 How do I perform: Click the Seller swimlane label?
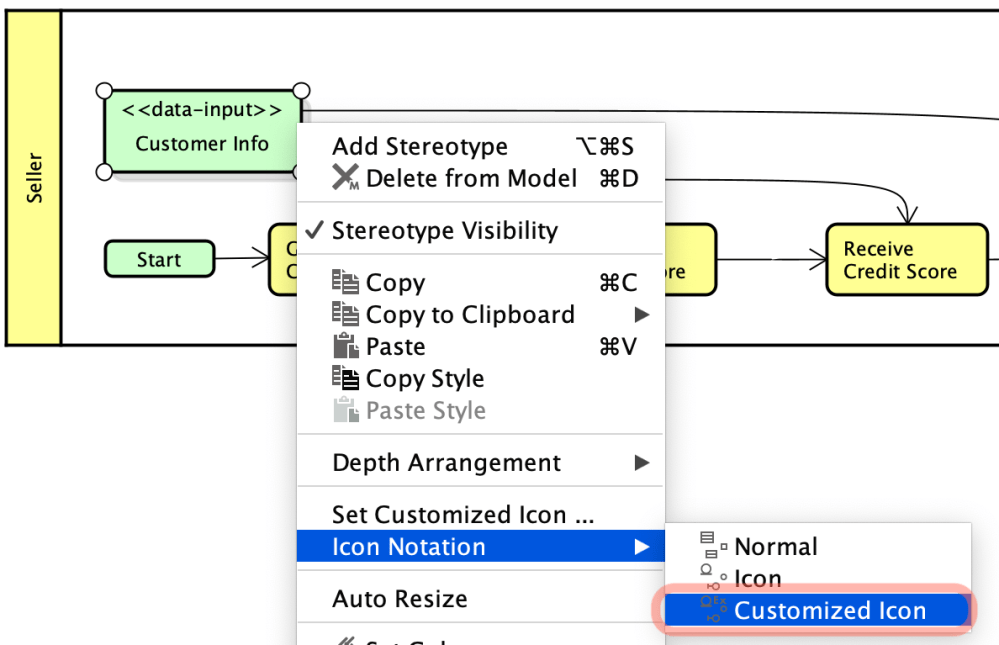[35, 168]
